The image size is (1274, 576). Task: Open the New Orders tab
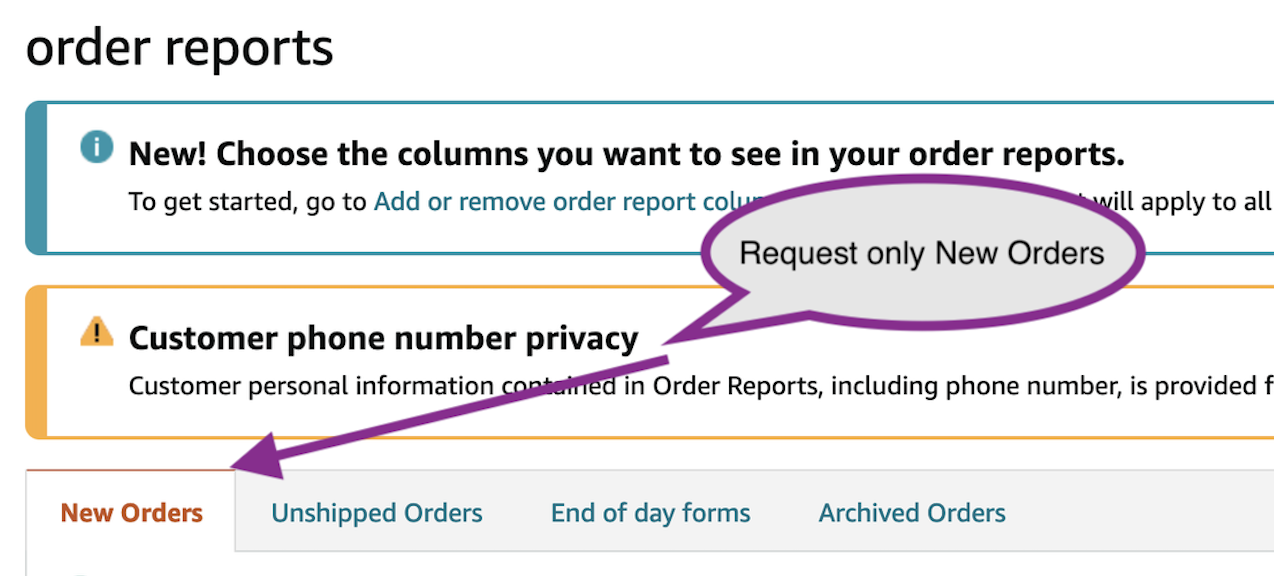(132, 513)
